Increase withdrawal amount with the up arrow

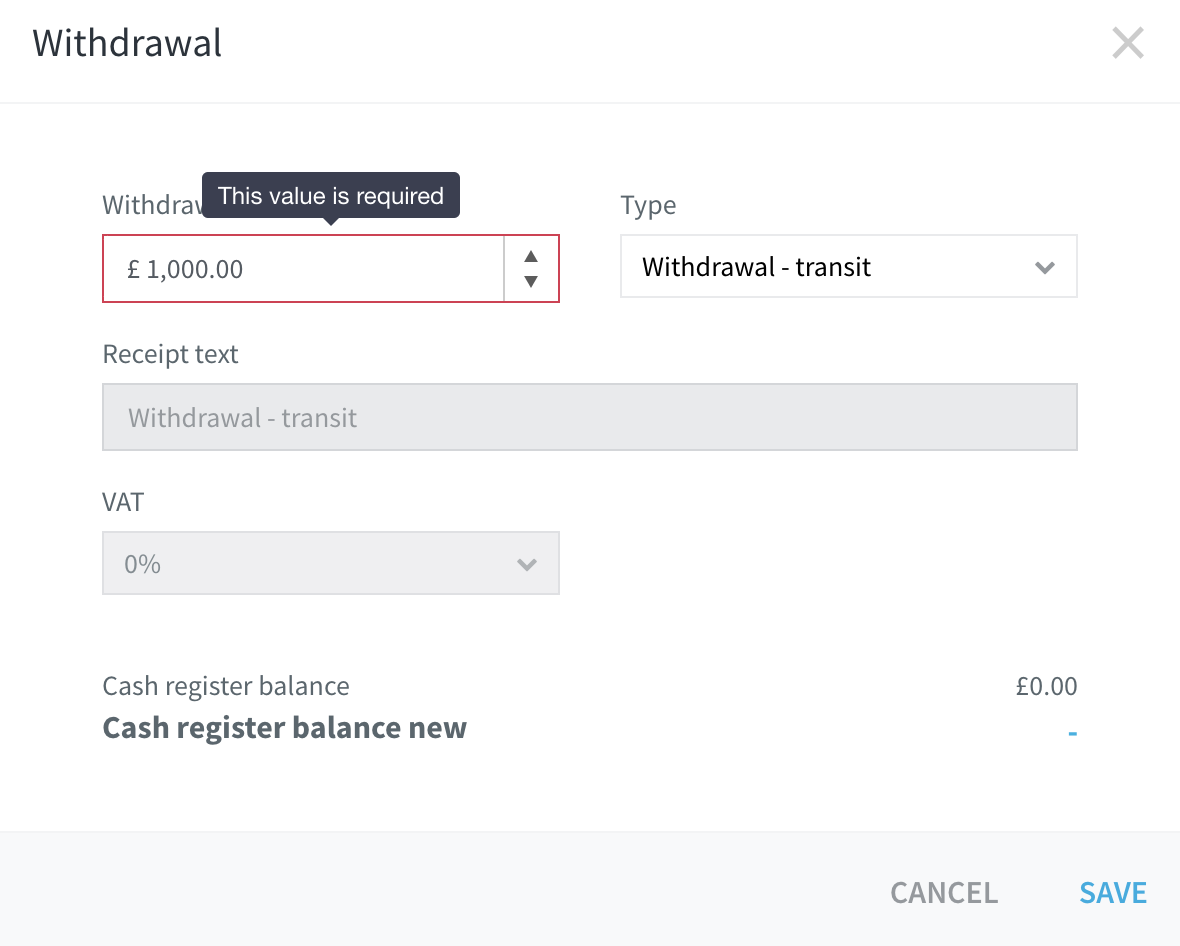click(531, 256)
